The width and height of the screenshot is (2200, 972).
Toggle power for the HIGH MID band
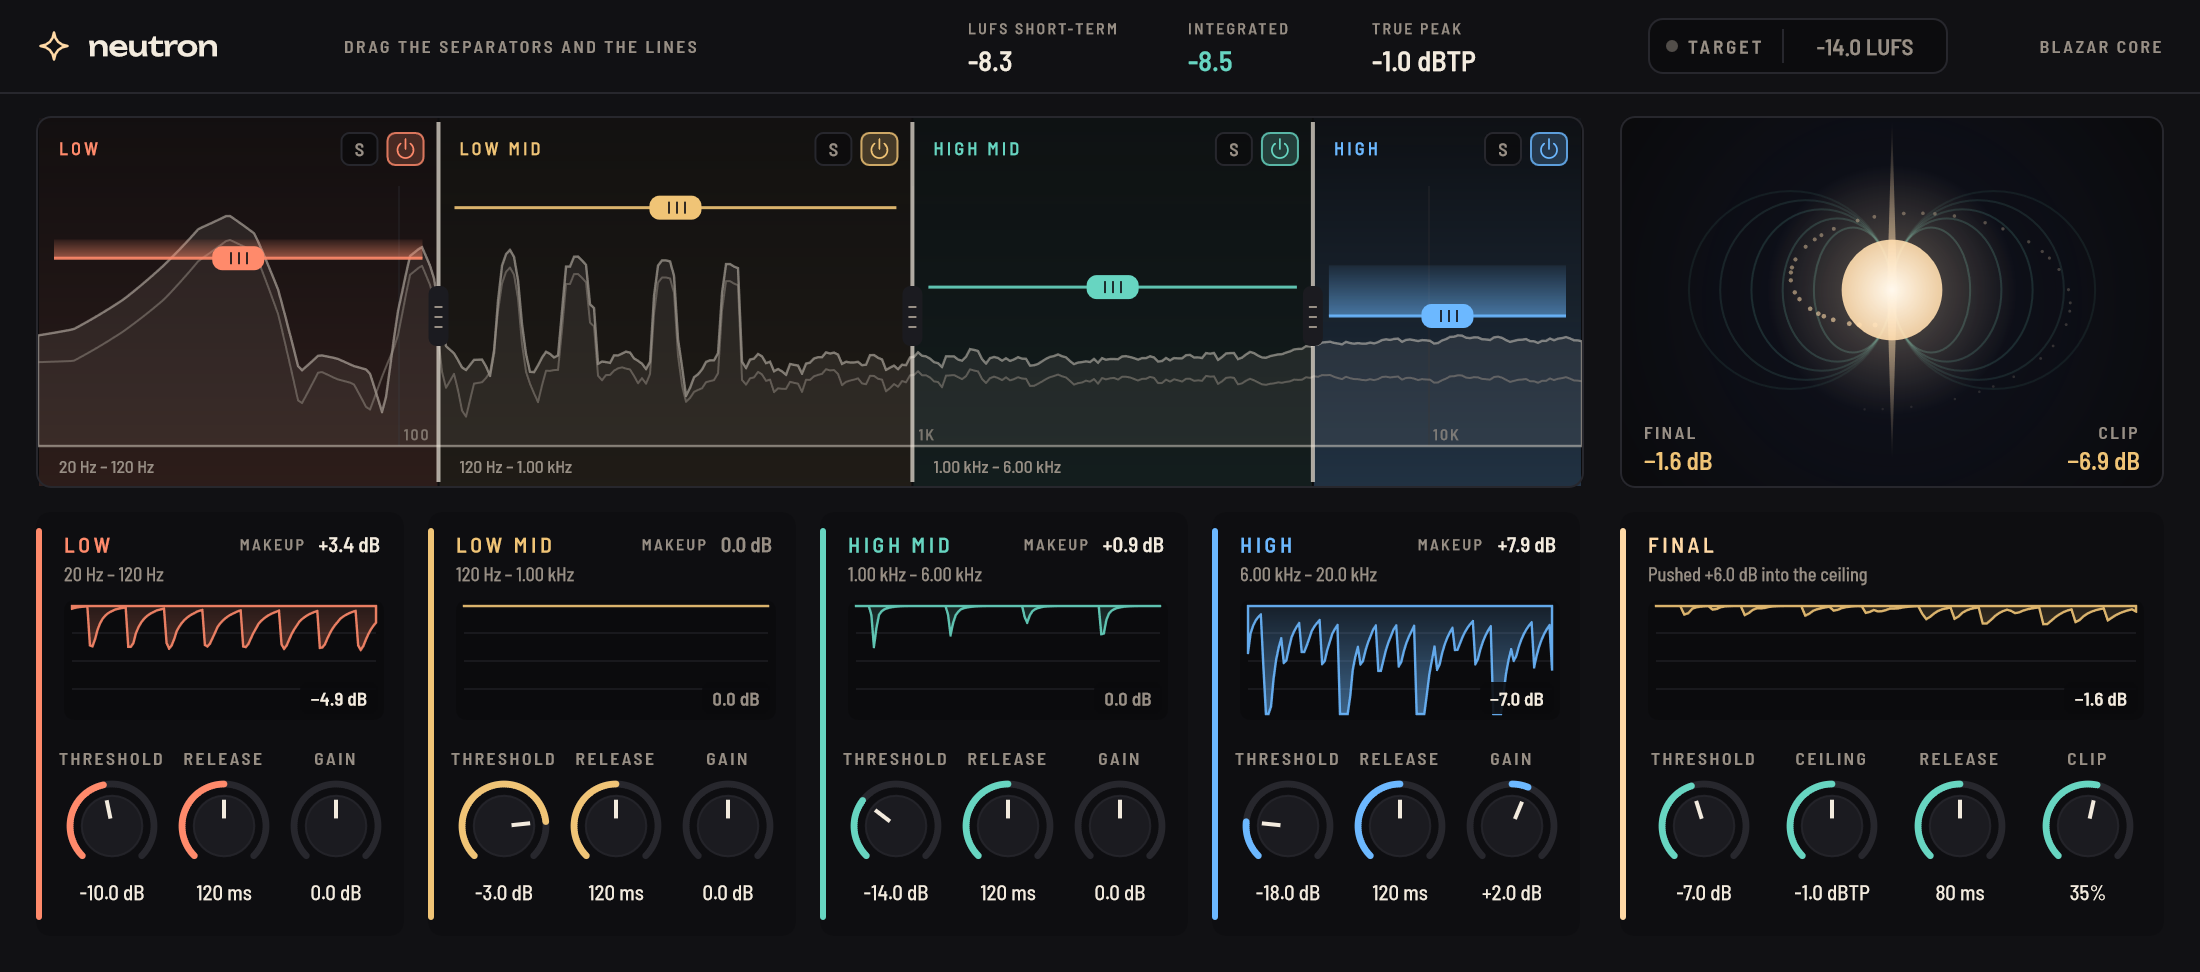click(1280, 149)
